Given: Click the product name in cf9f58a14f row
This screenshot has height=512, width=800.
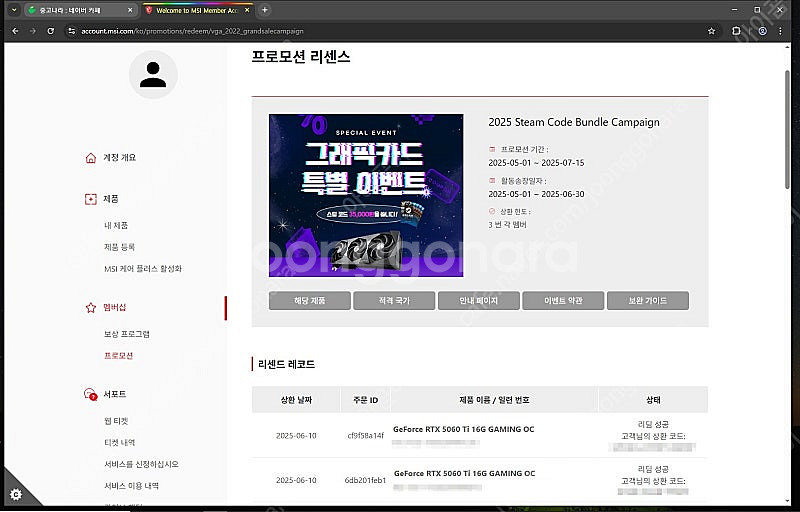Looking at the screenshot, I should click(x=464, y=429).
